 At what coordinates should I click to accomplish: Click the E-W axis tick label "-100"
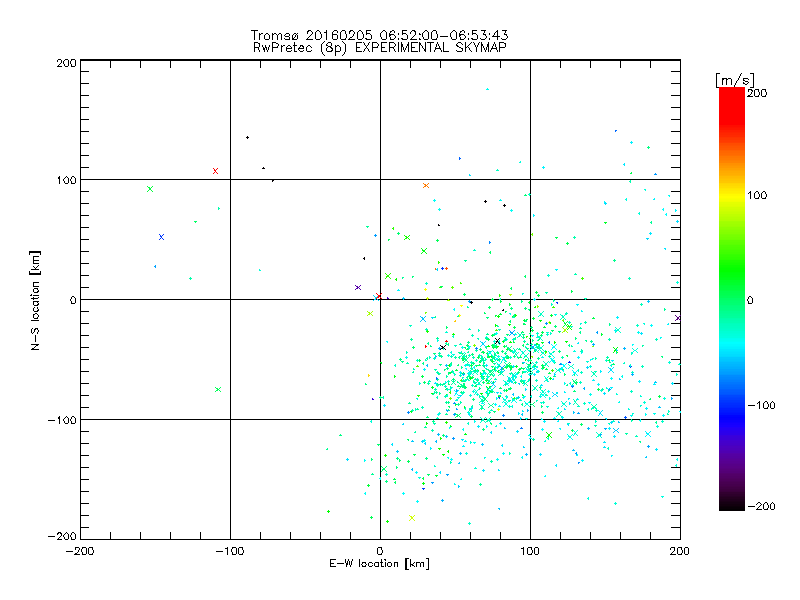(230, 551)
